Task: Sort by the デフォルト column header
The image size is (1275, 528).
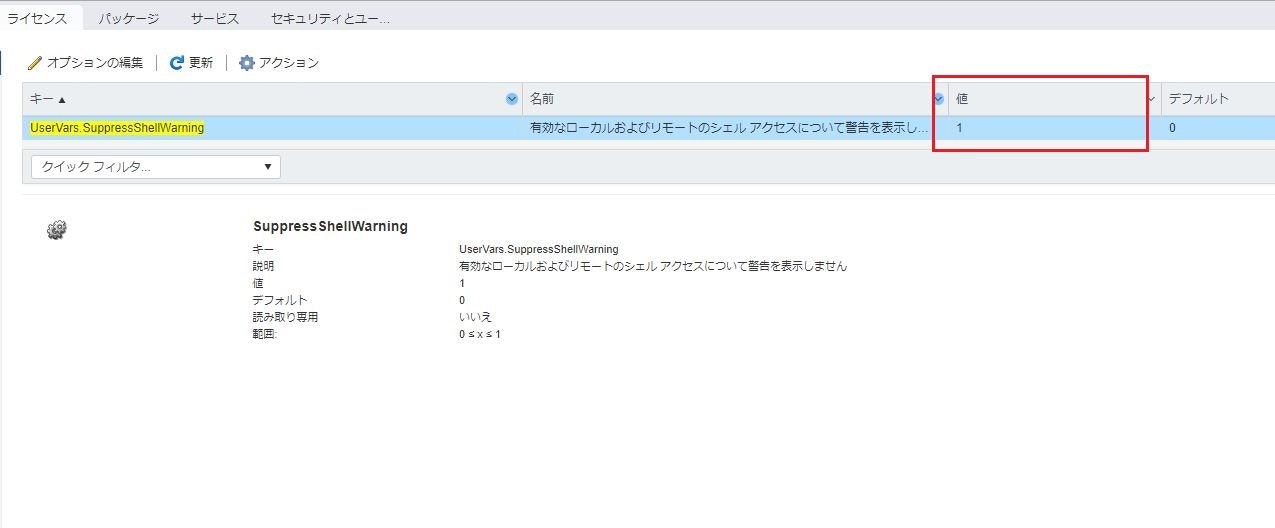Action: click(1218, 99)
